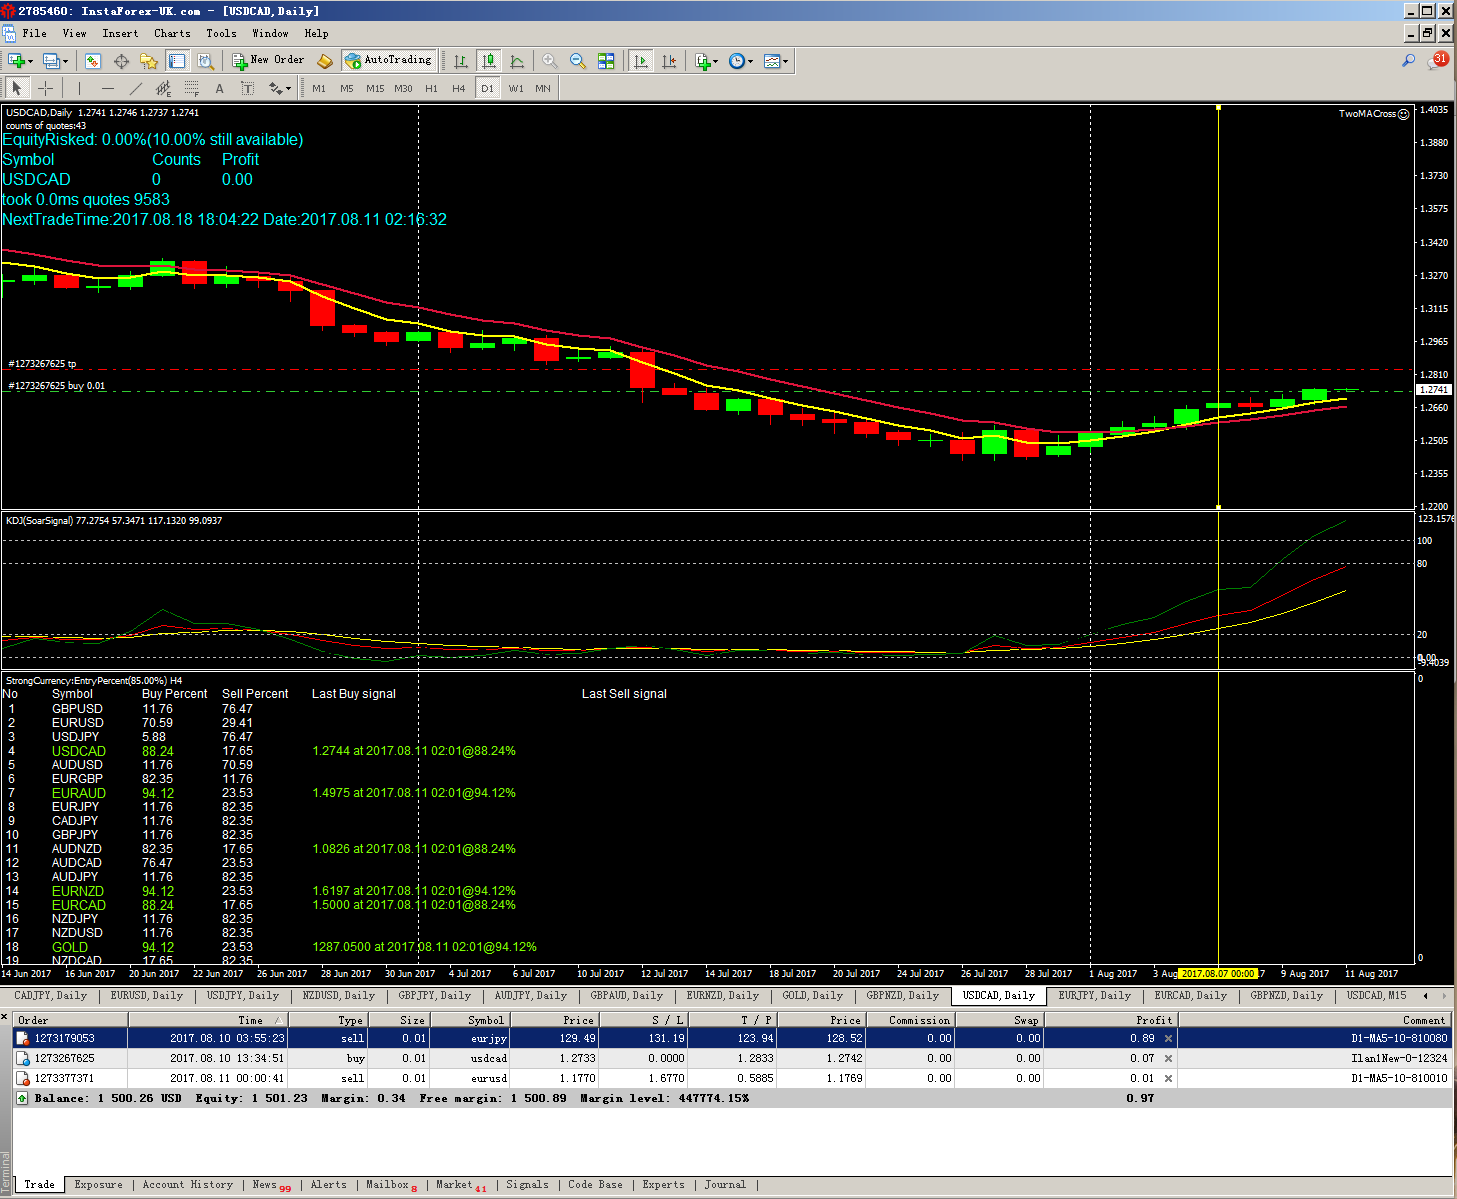
Task: Expand the Arrows objects dropdown arrow
Action: (289, 89)
